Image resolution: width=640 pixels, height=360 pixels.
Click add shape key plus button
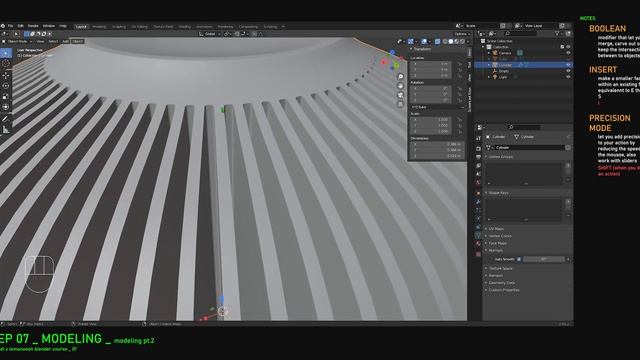click(x=568, y=202)
